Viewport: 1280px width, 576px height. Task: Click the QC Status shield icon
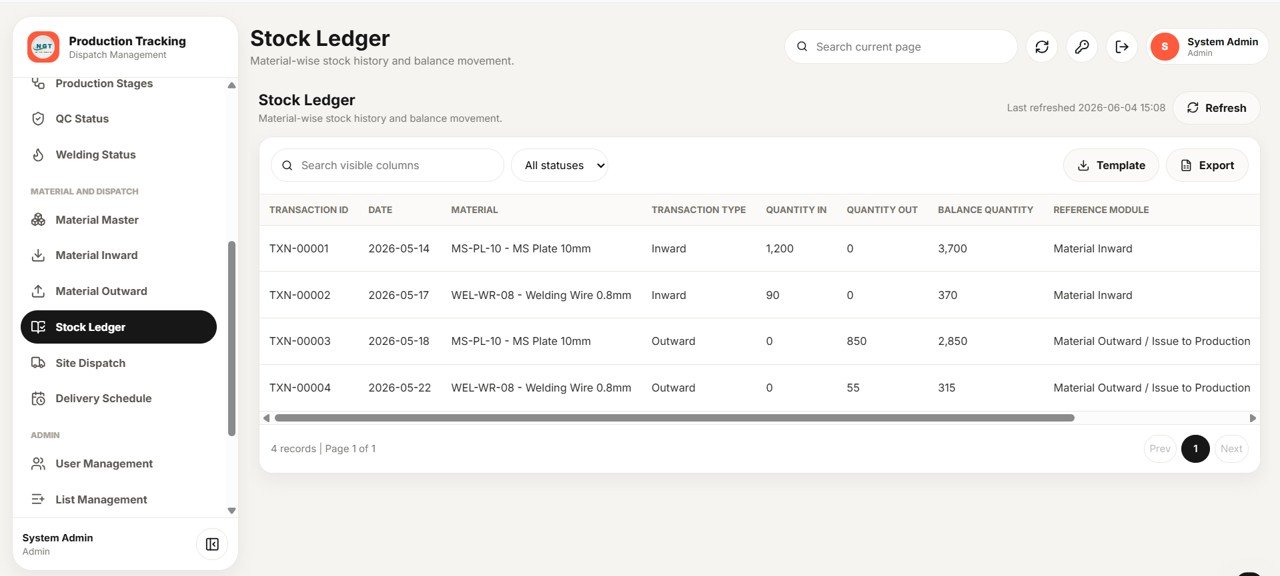click(x=38, y=119)
